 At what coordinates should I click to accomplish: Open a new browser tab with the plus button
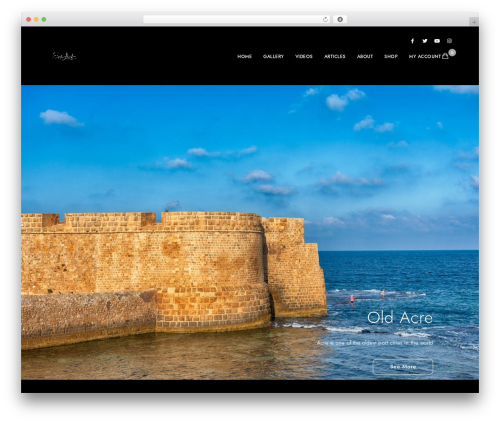[x=474, y=22]
